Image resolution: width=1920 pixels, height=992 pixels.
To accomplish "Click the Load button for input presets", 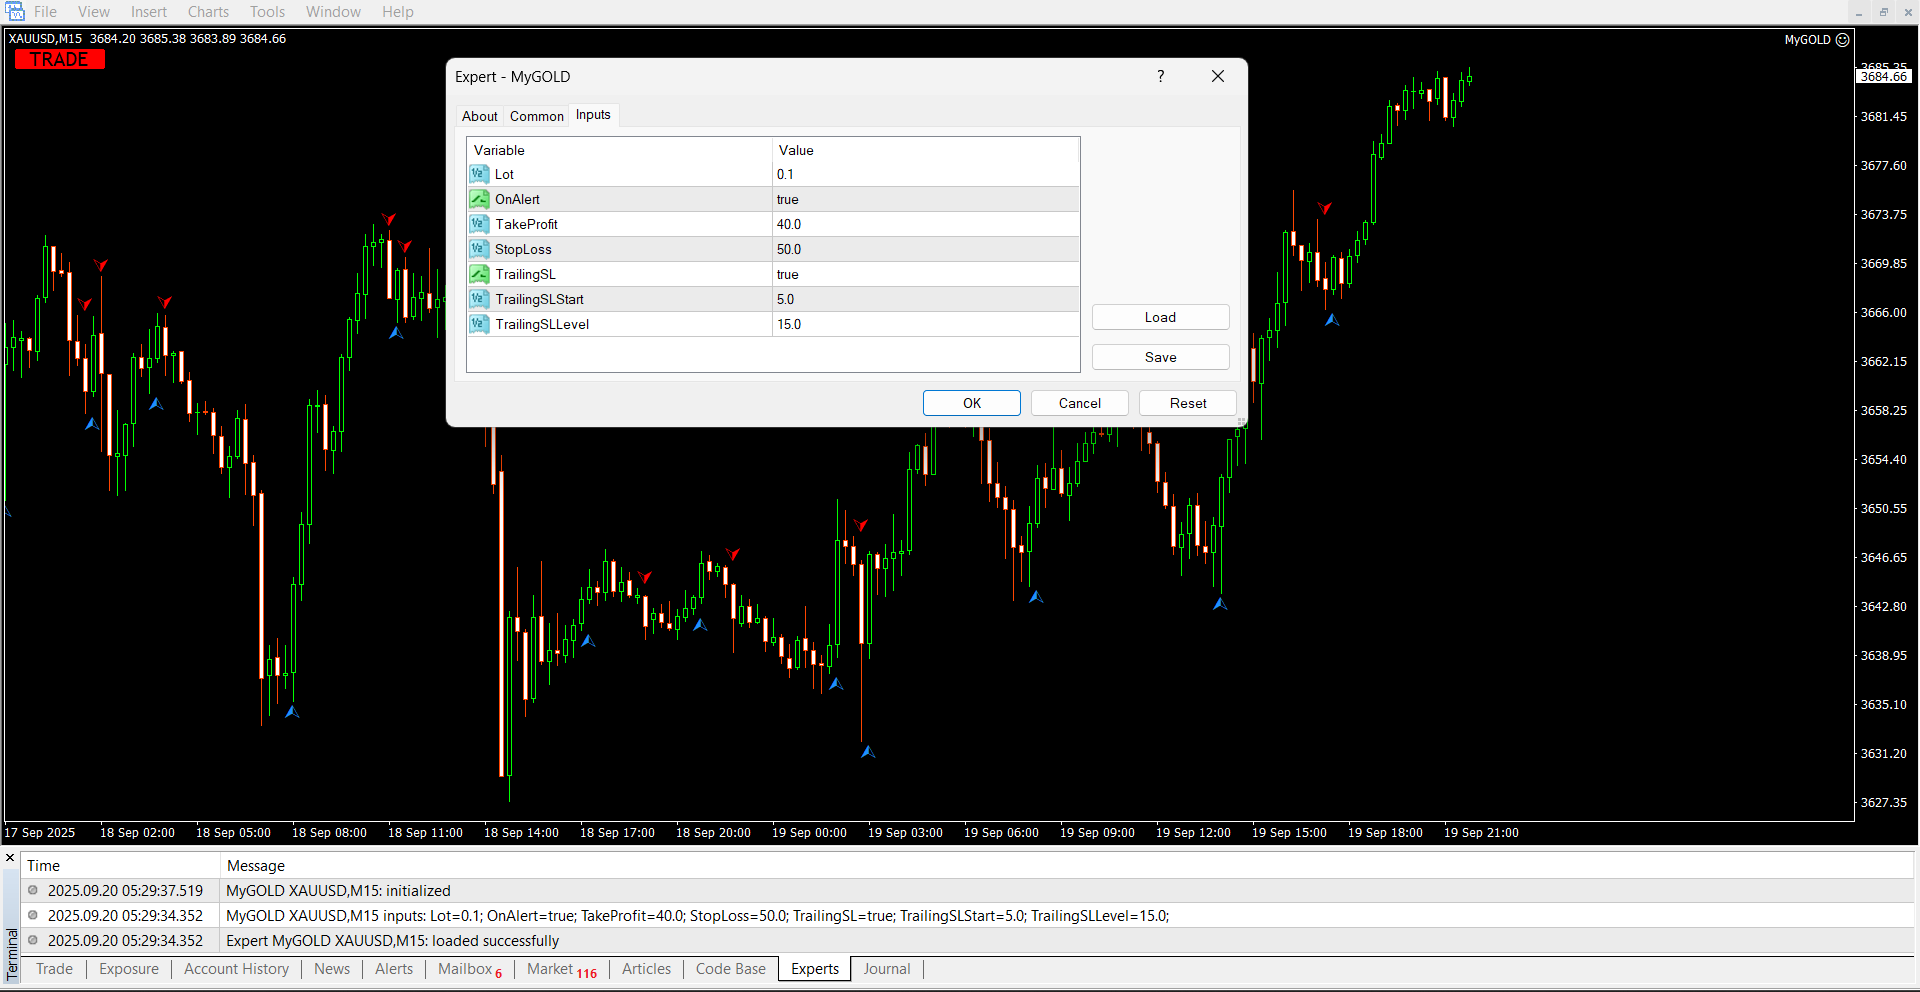I will (x=1160, y=317).
